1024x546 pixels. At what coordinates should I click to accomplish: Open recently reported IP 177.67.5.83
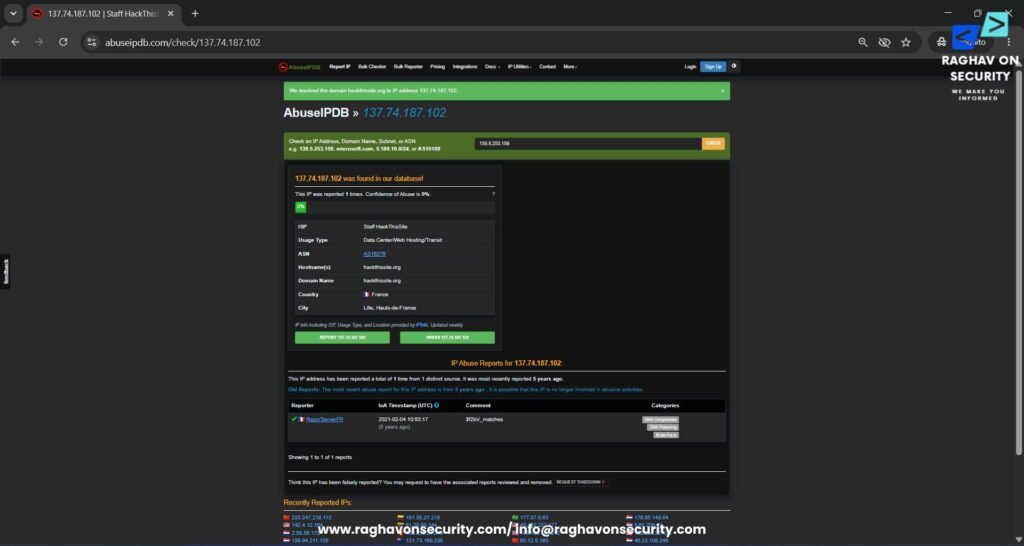point(534,517)
